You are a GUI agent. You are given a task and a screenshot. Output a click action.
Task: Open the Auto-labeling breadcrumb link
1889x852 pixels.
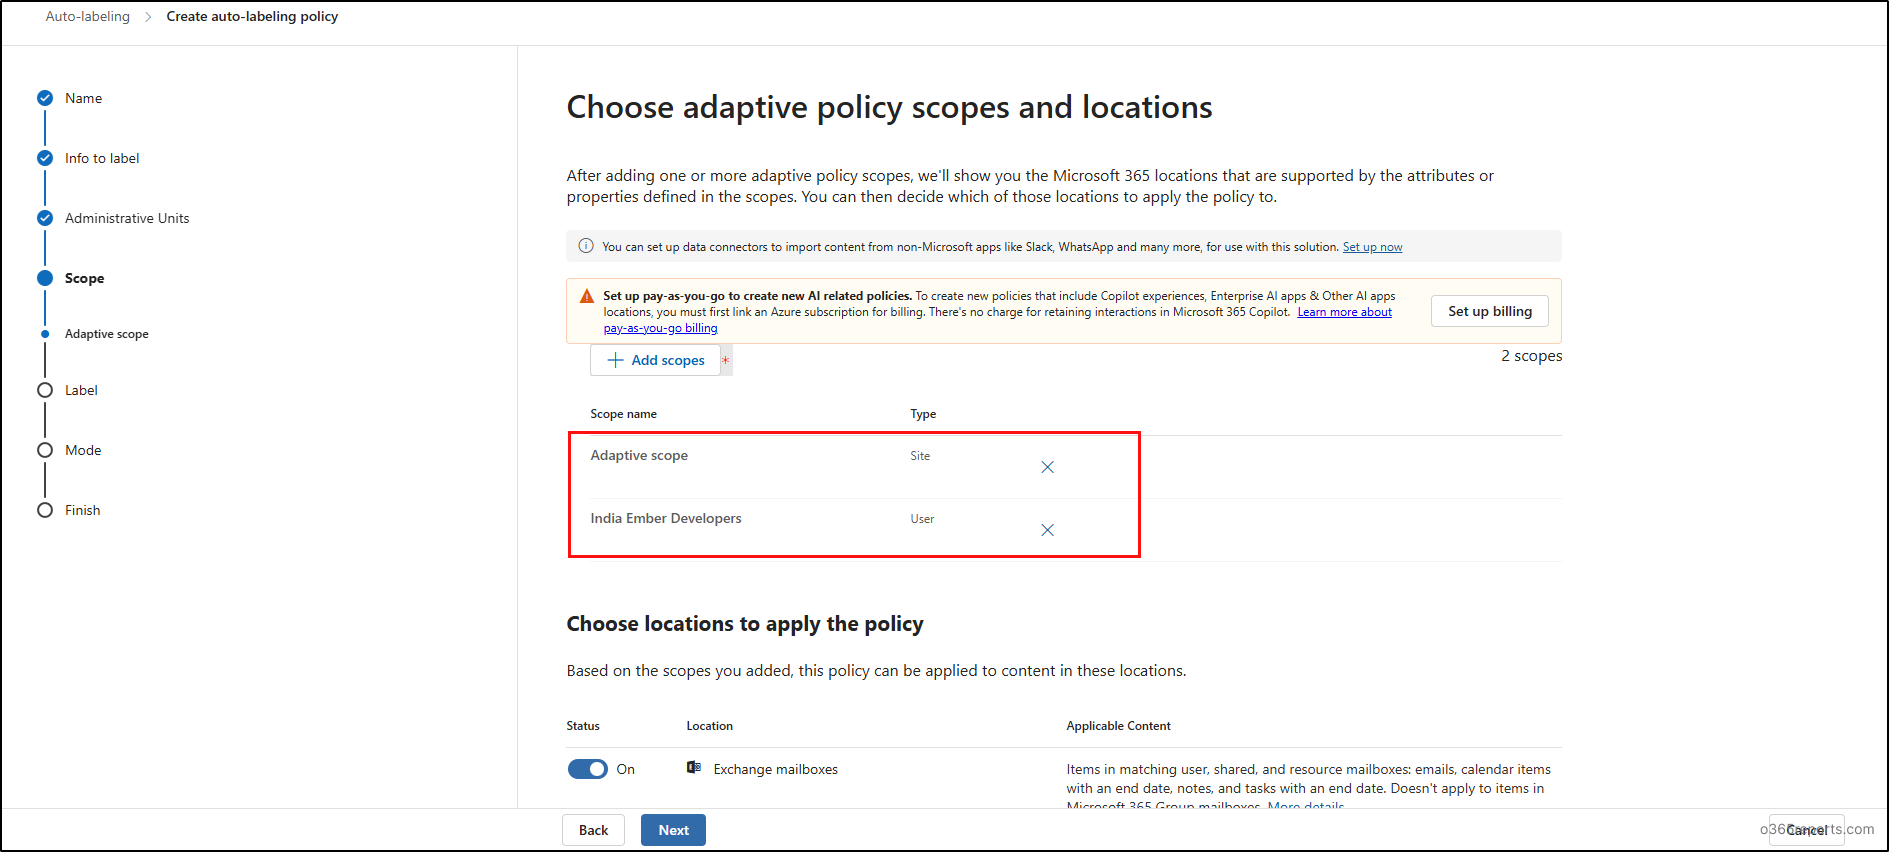pyautogui.click(x=88, y=16)
